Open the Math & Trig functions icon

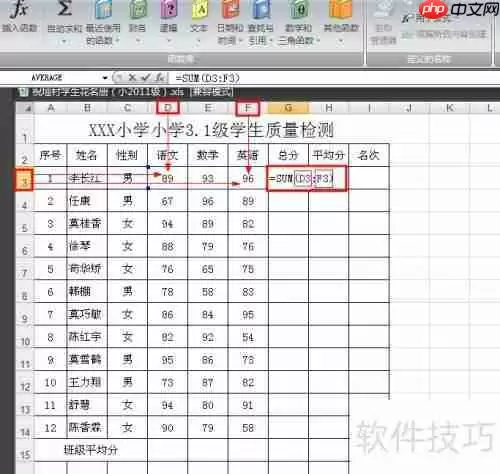[x=299, y=9]
